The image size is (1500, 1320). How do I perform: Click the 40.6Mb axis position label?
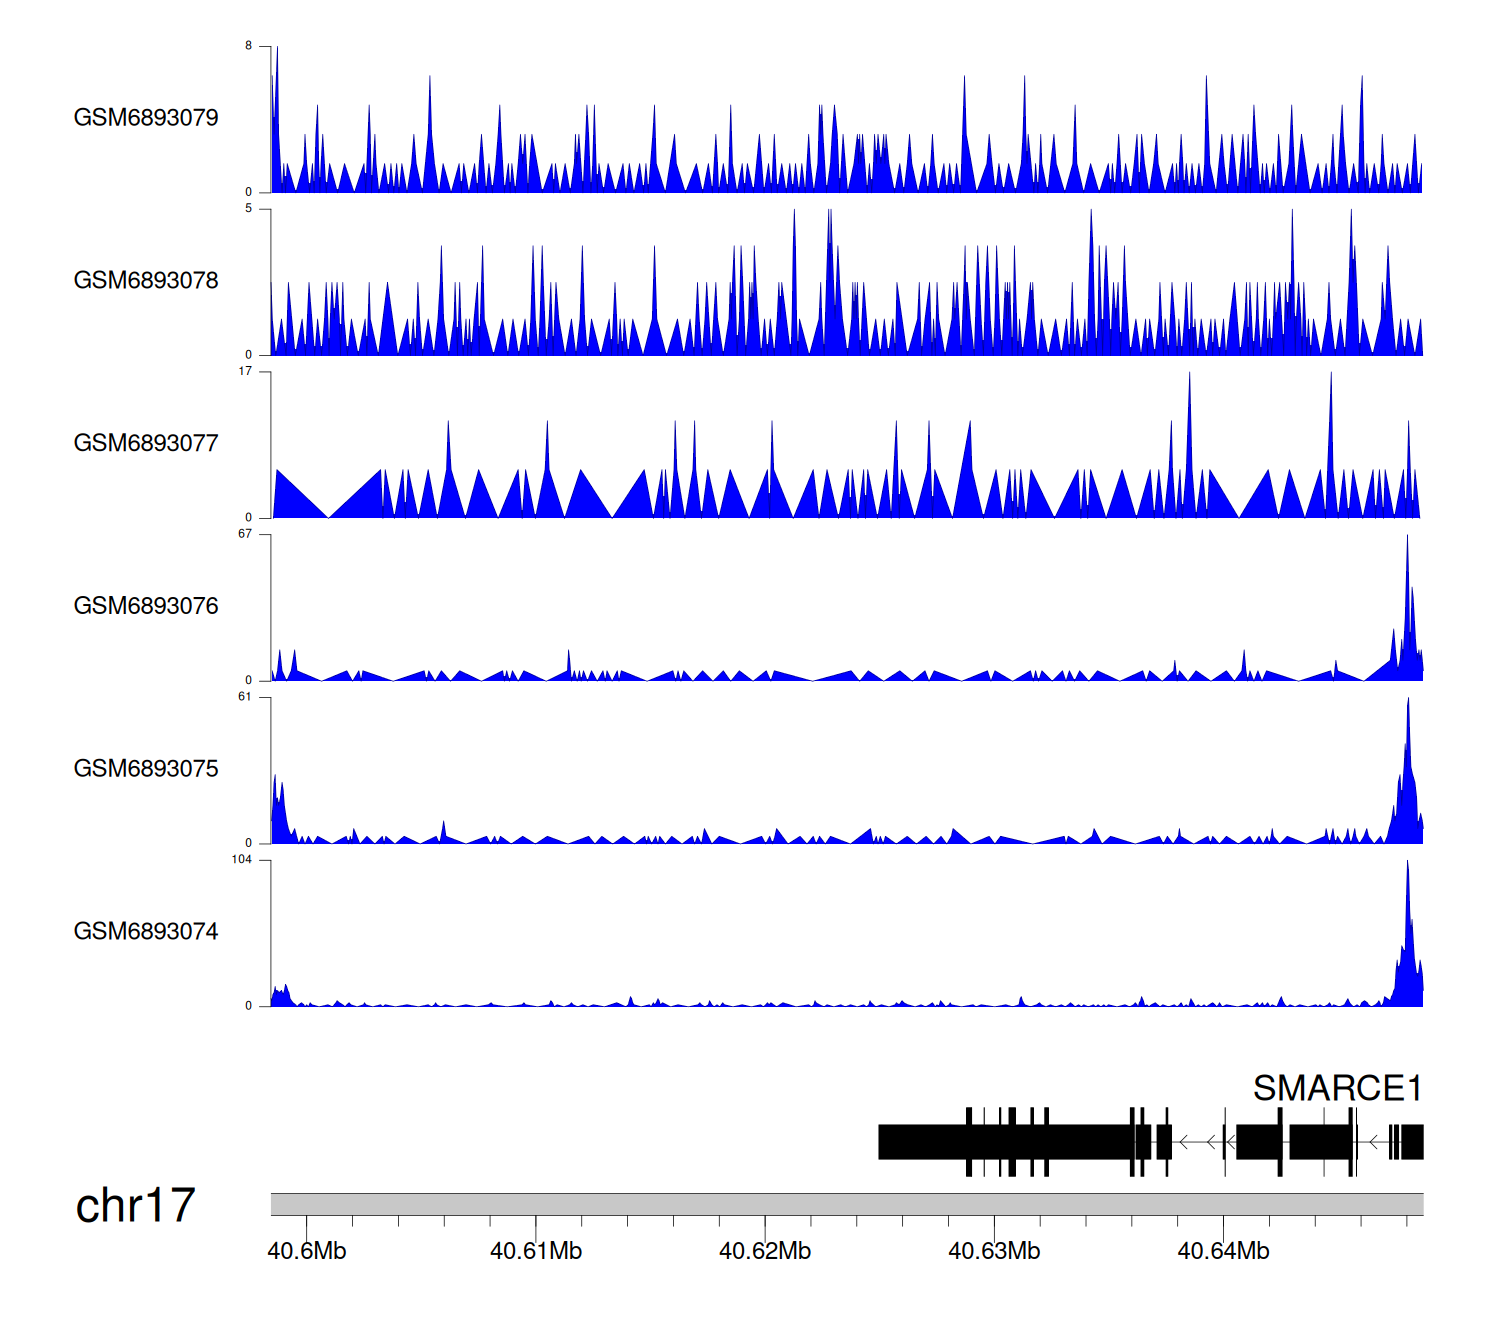(307, 1251)
